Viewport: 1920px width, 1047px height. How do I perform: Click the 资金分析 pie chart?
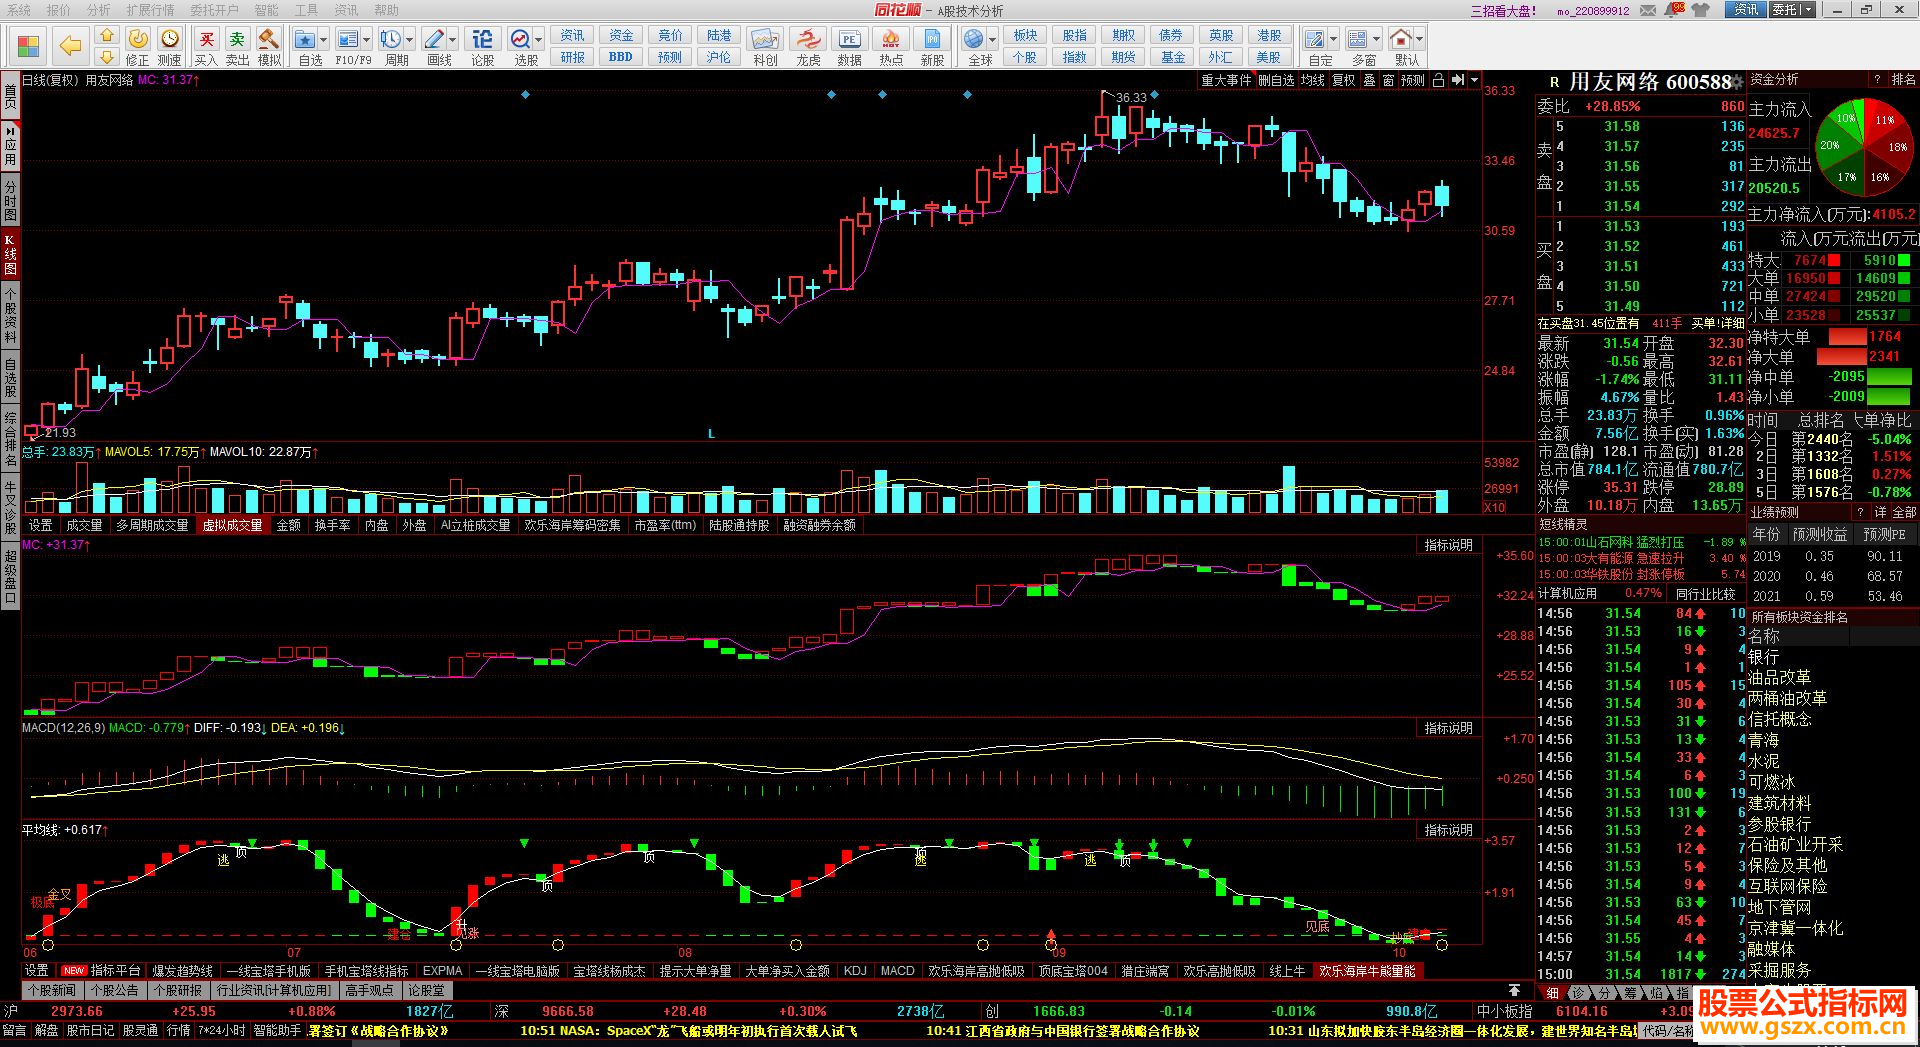click(x=1864, y=146)
